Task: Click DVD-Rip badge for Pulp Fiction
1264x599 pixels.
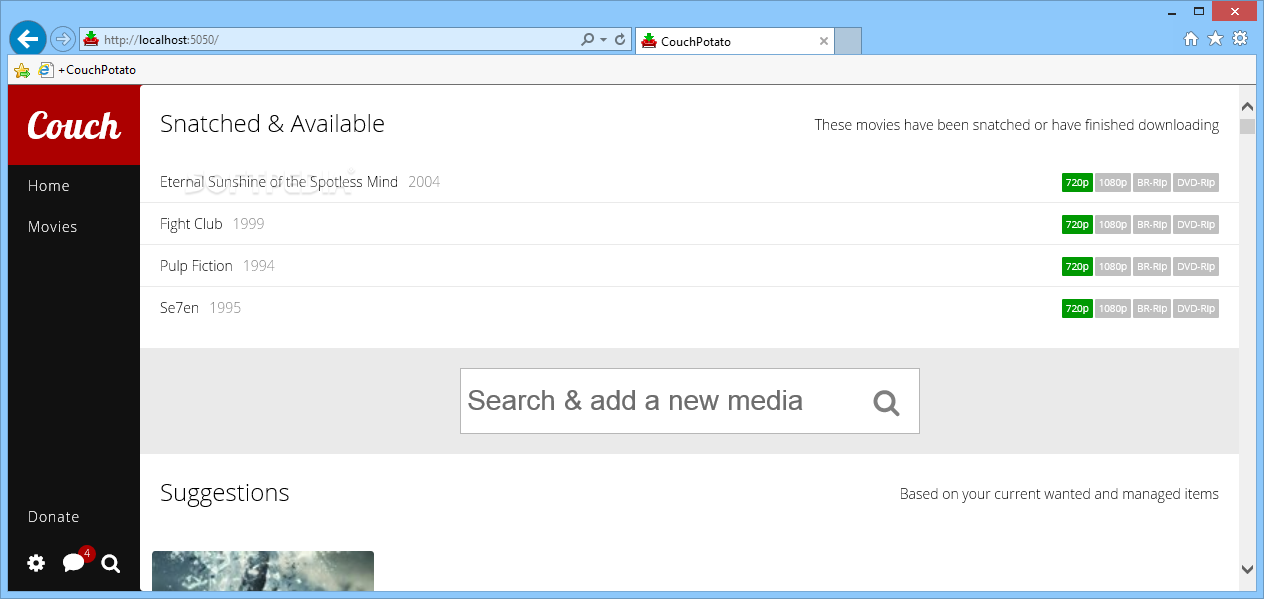Action: (1196, 267)
